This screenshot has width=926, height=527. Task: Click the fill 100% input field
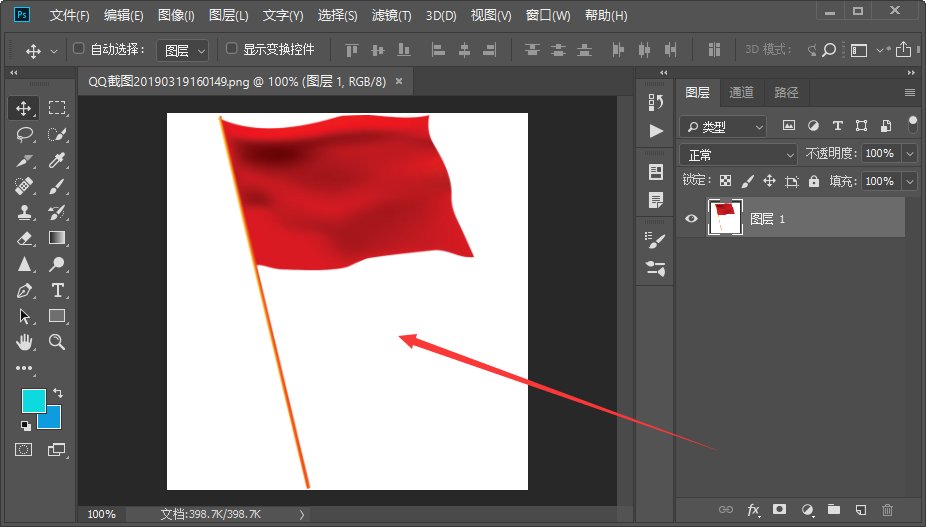tap(881, 181)
